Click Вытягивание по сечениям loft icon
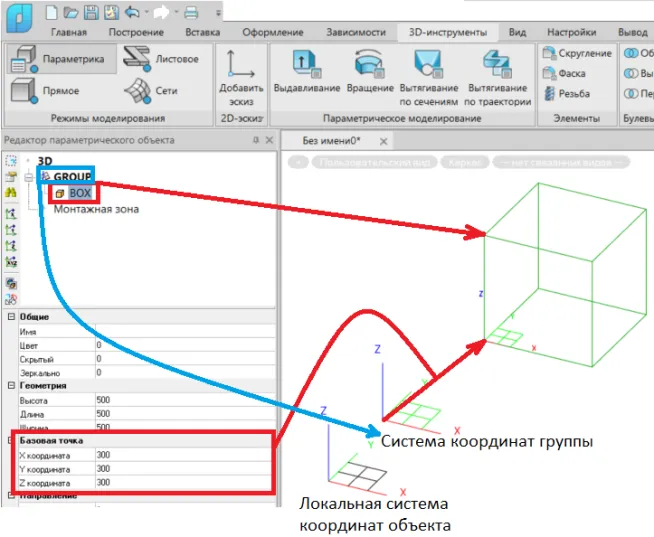This screenshot has width=654, height=537. pyautogui.click(x=429, y=64)
